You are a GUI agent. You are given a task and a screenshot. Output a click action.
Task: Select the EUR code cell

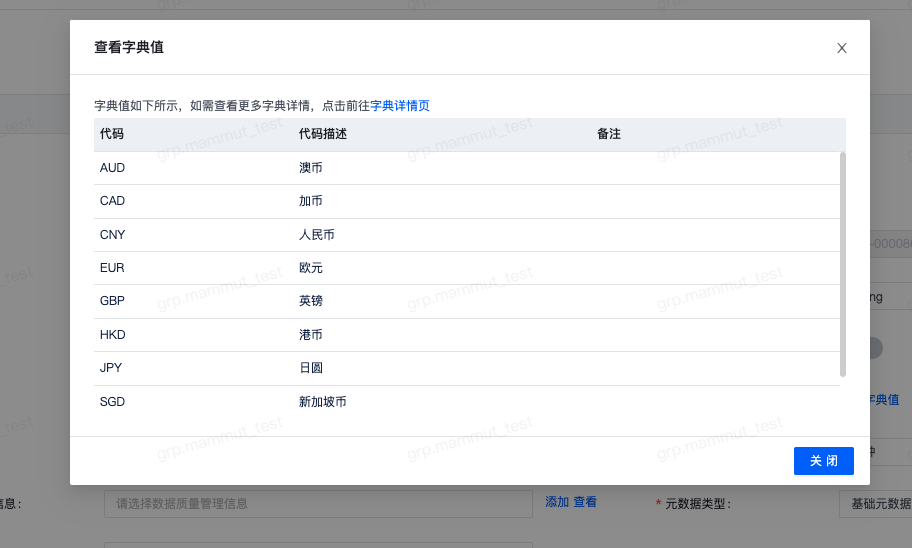pos(112,268)
